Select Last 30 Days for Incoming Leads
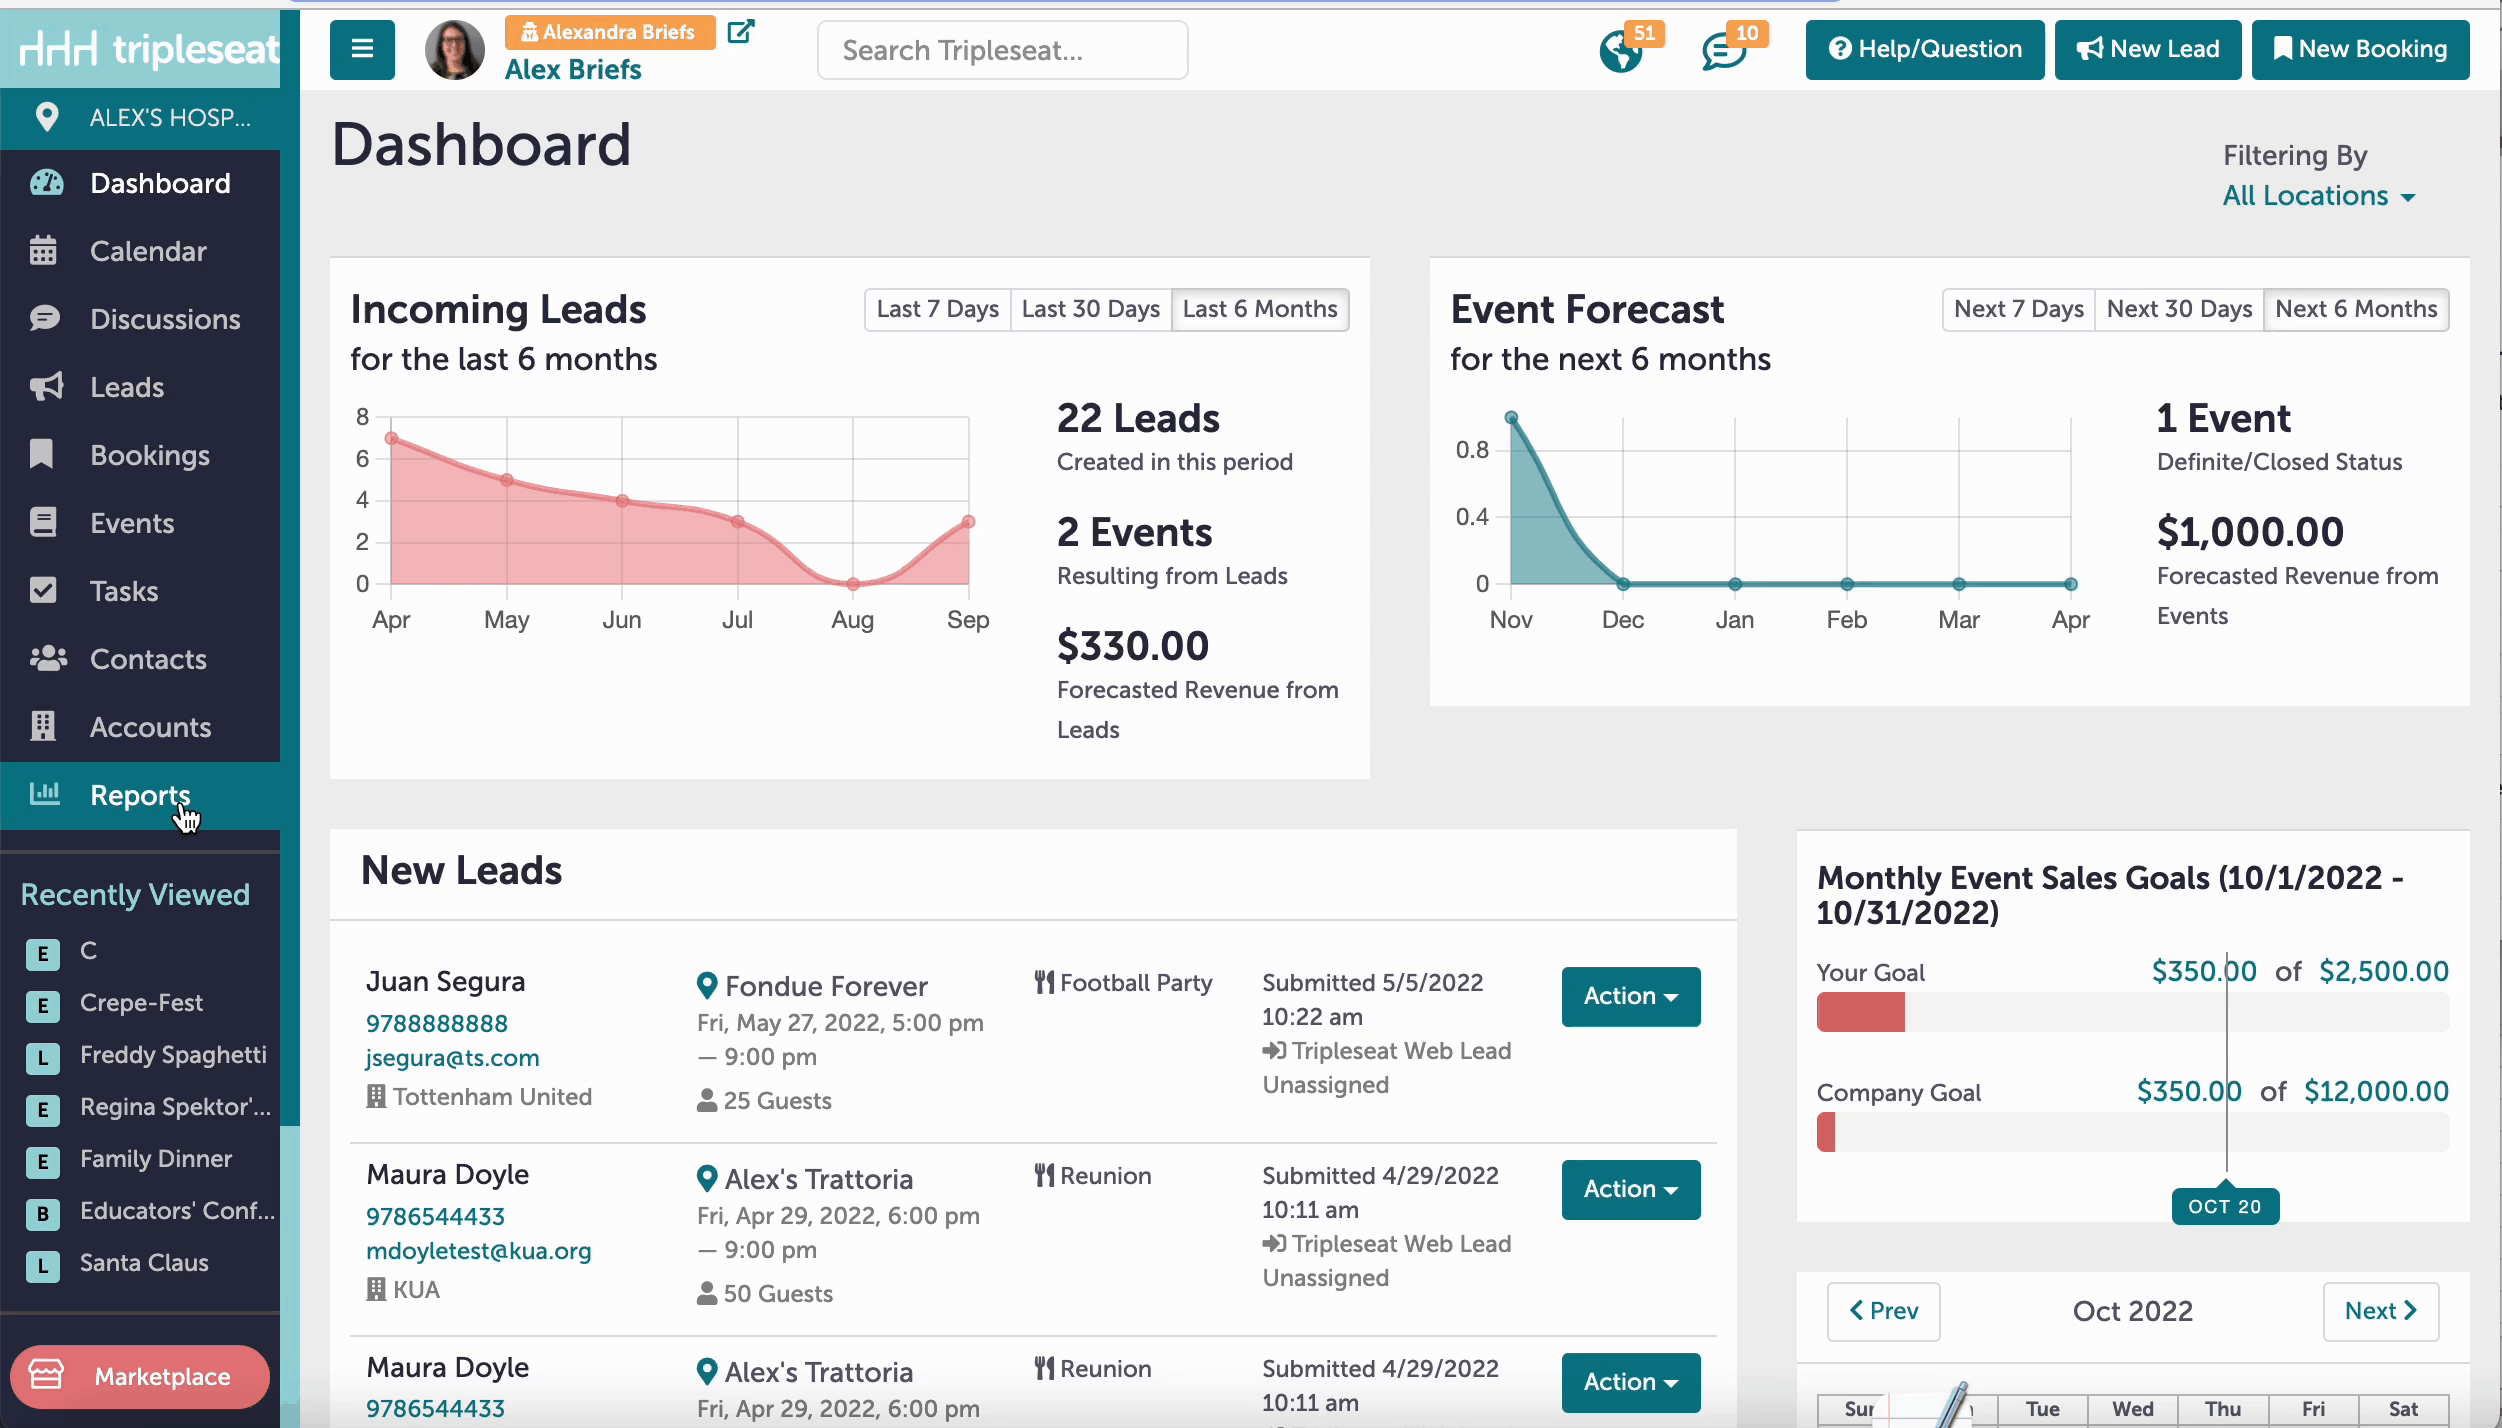 tap(1090, 309)
